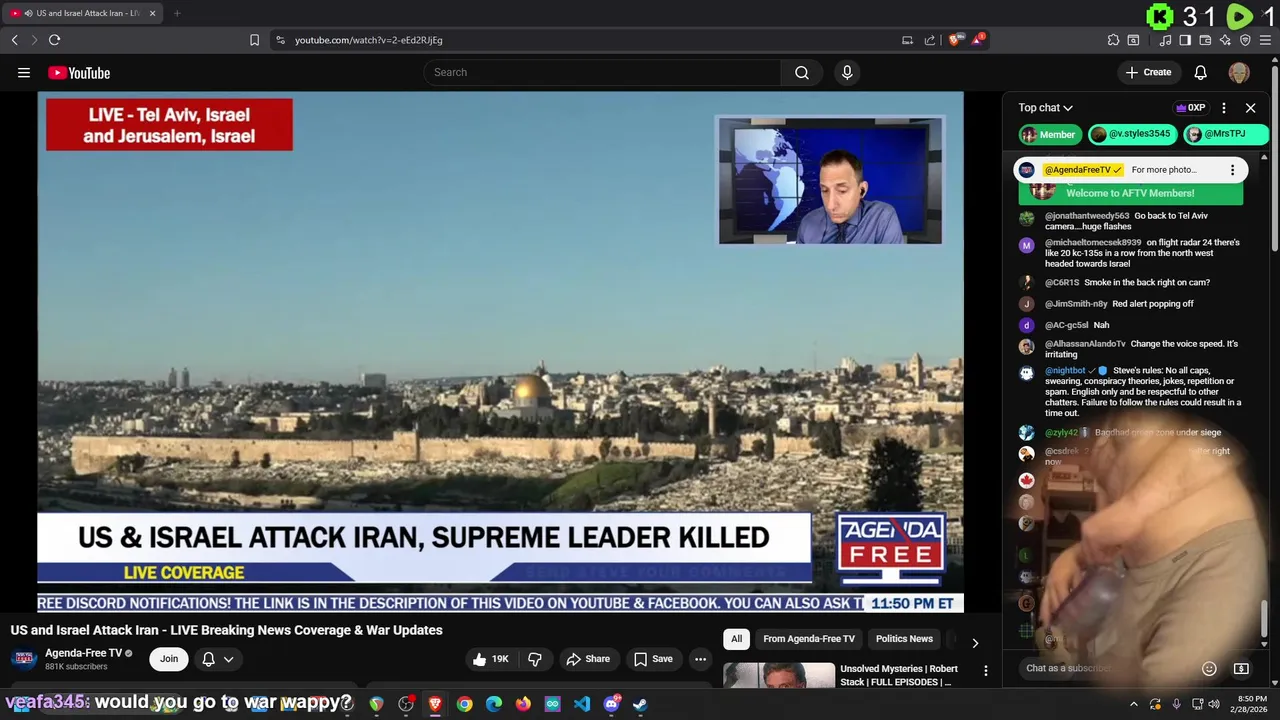Open browser main menu
The height and width of the screenshot is (720, 1280).
(1265, 40)
